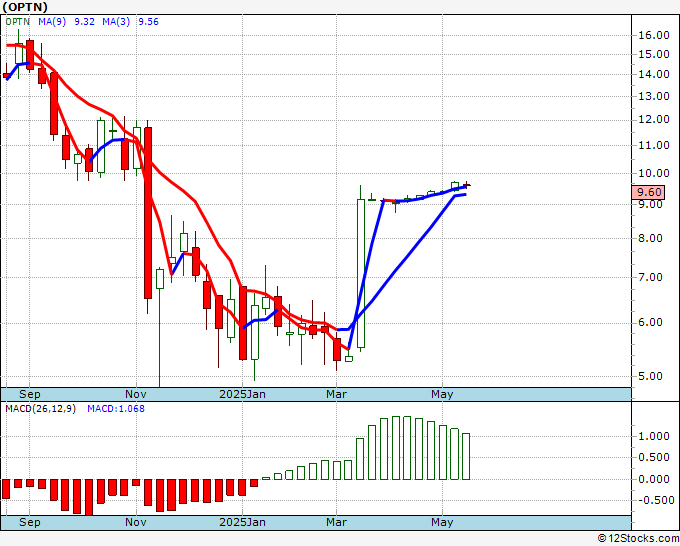
Task: Click the lowest red MACD histogram bar
Action: point(89,497)
